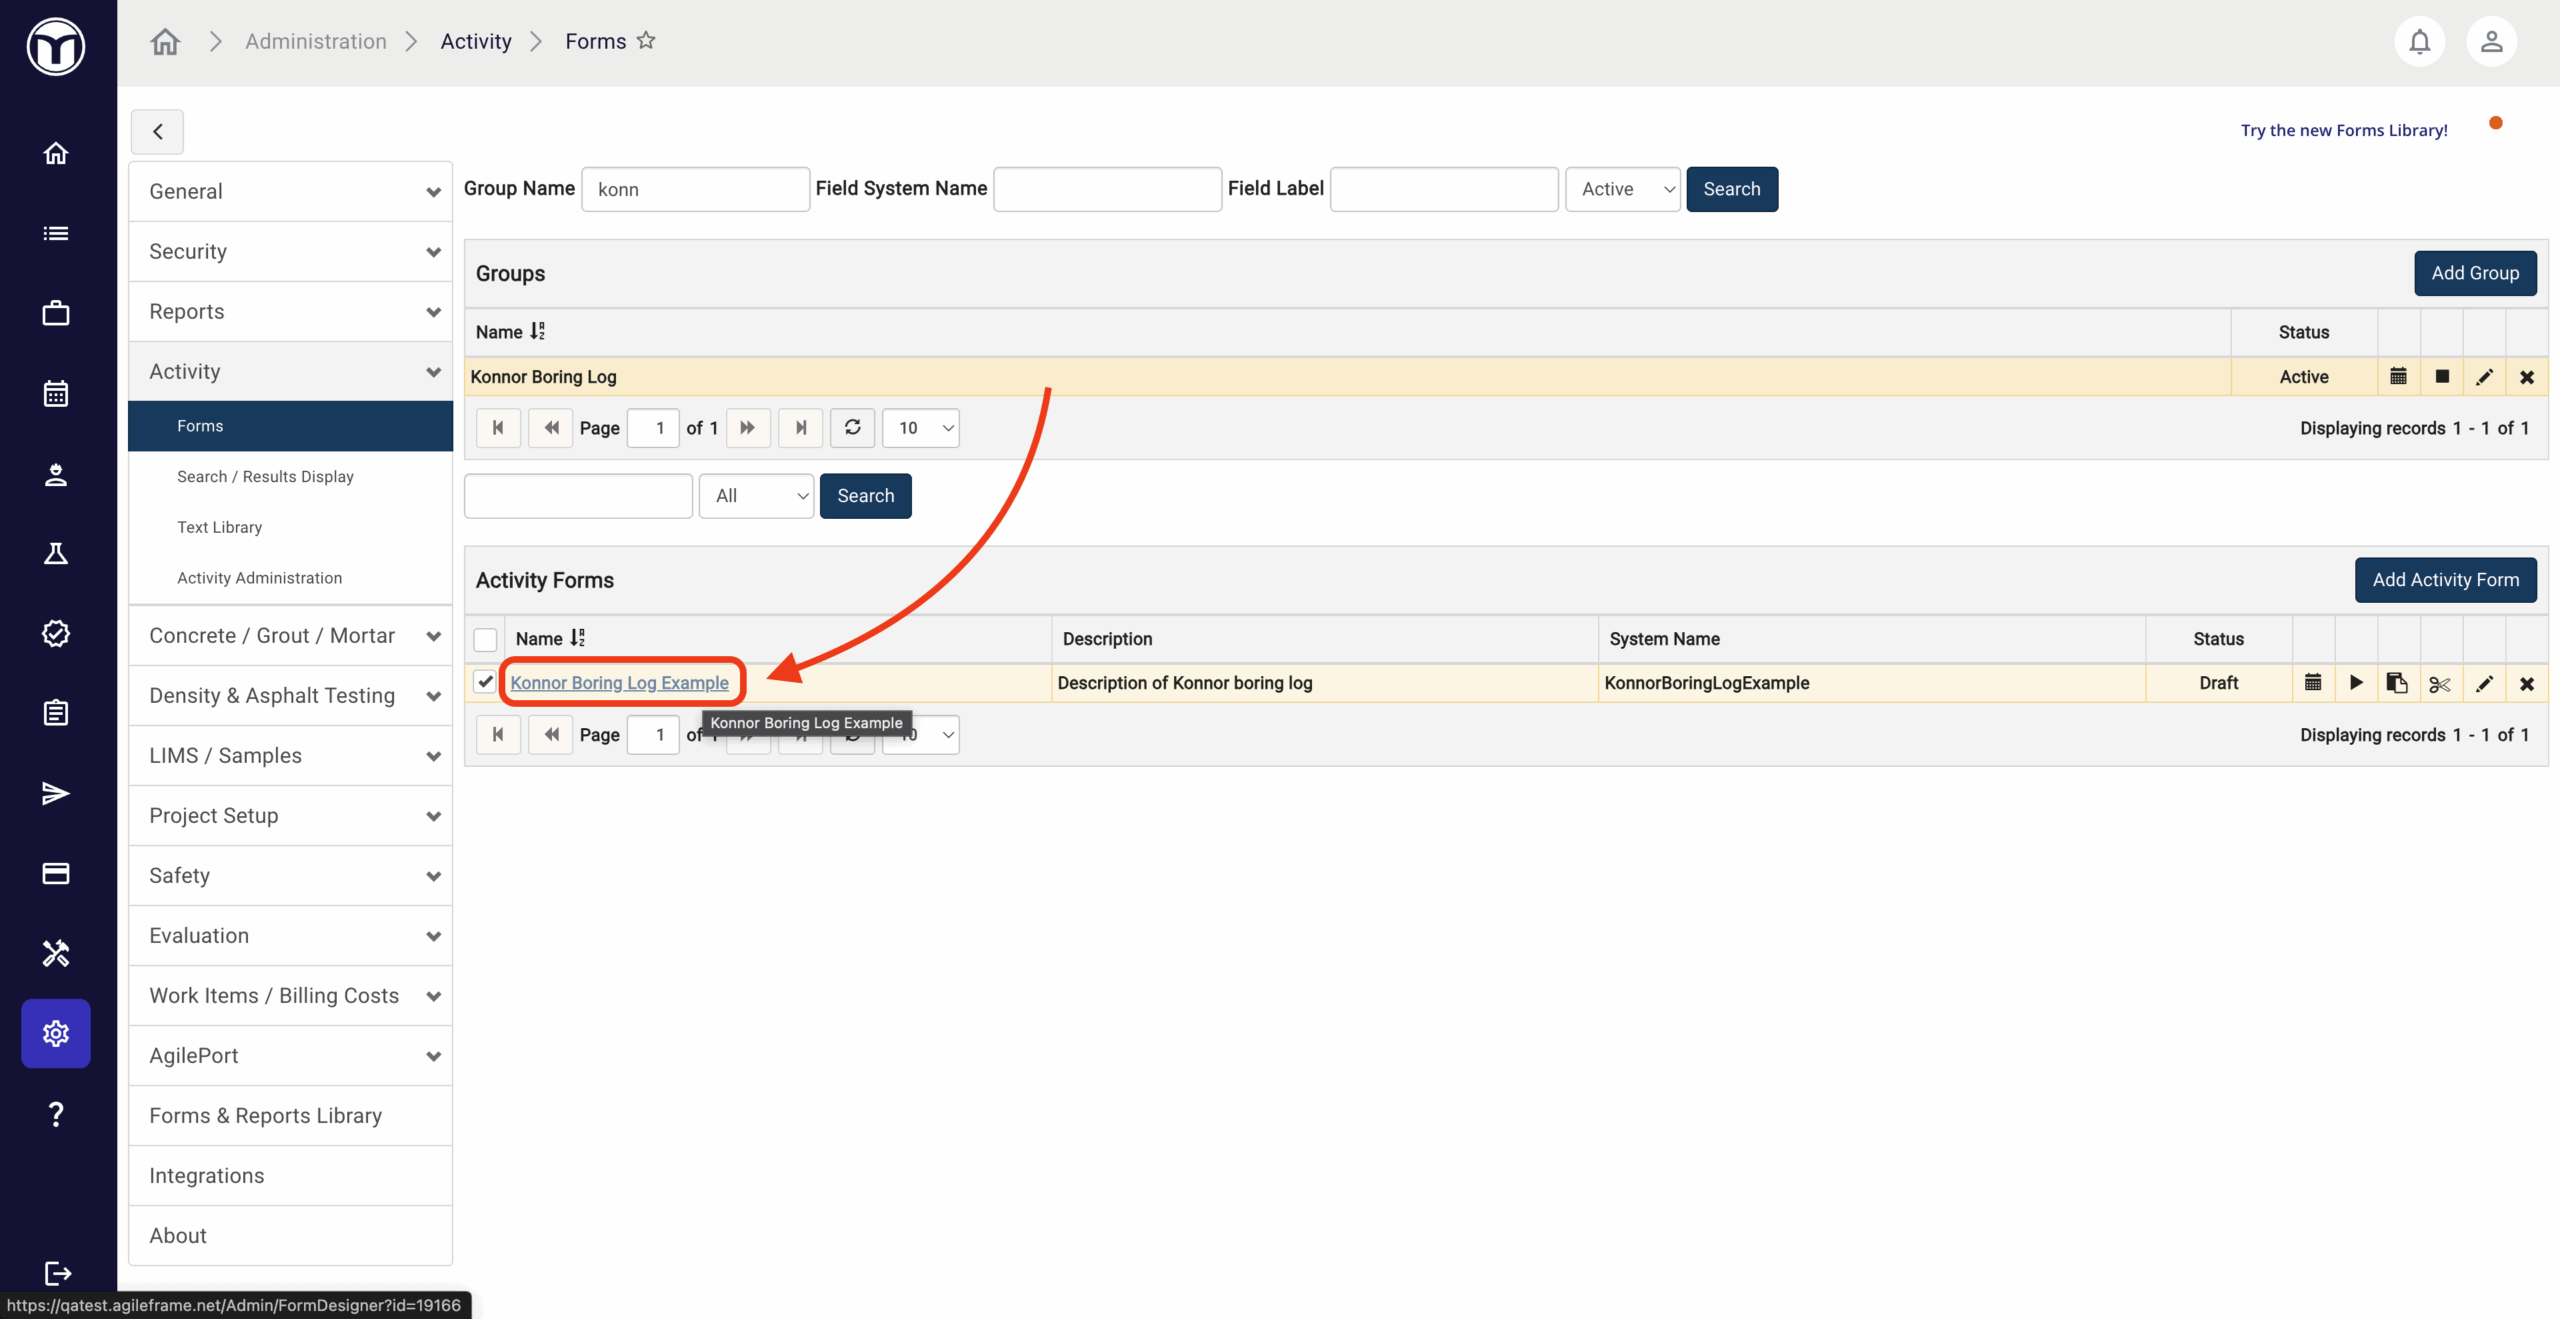Click the calendar icon in left sidebar
2560x1319 pixels.
pos(56,394)
